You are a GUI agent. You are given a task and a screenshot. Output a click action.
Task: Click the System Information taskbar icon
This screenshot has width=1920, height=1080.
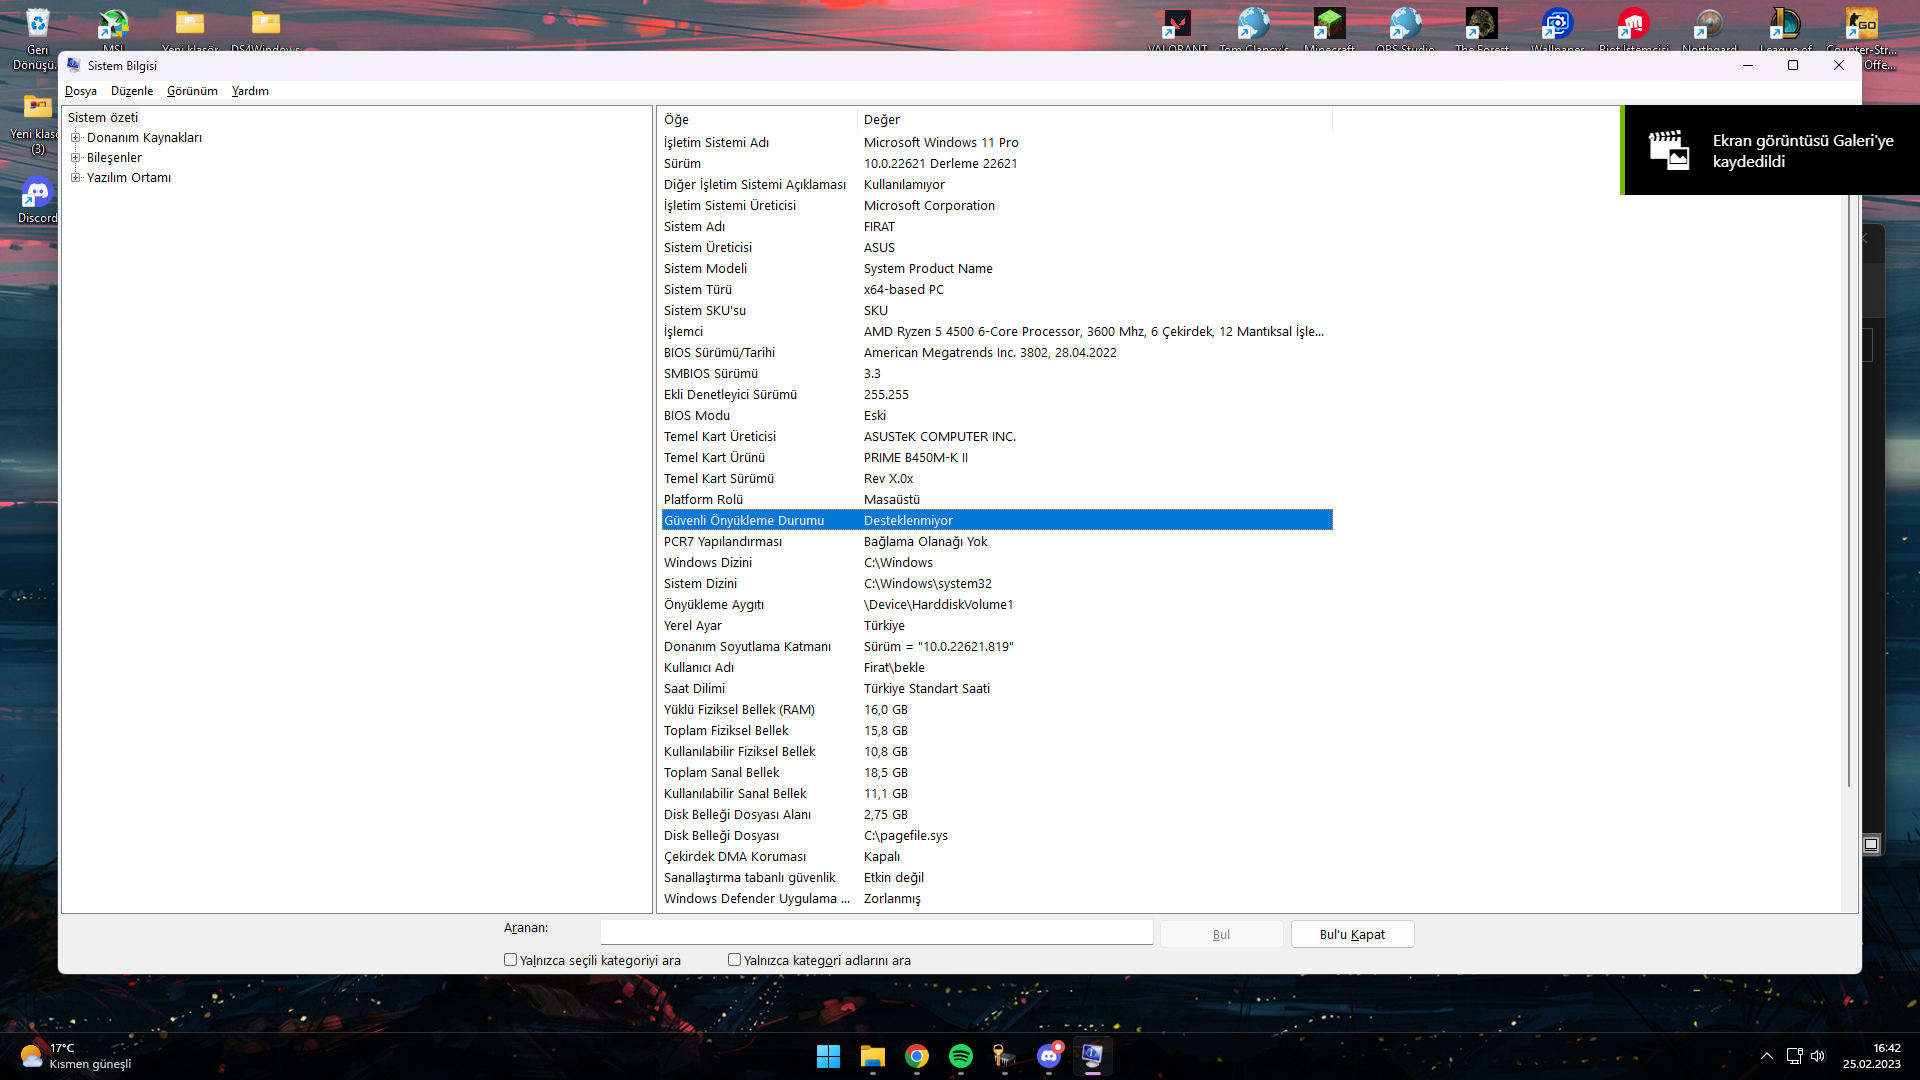pos(1092,1056)
